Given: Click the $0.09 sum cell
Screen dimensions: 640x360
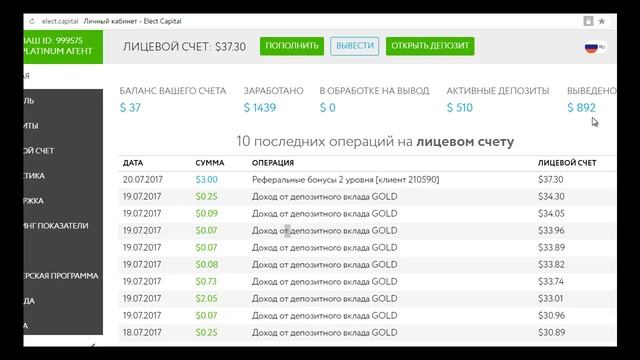Looking at the screenshot, I should (207, 213).
